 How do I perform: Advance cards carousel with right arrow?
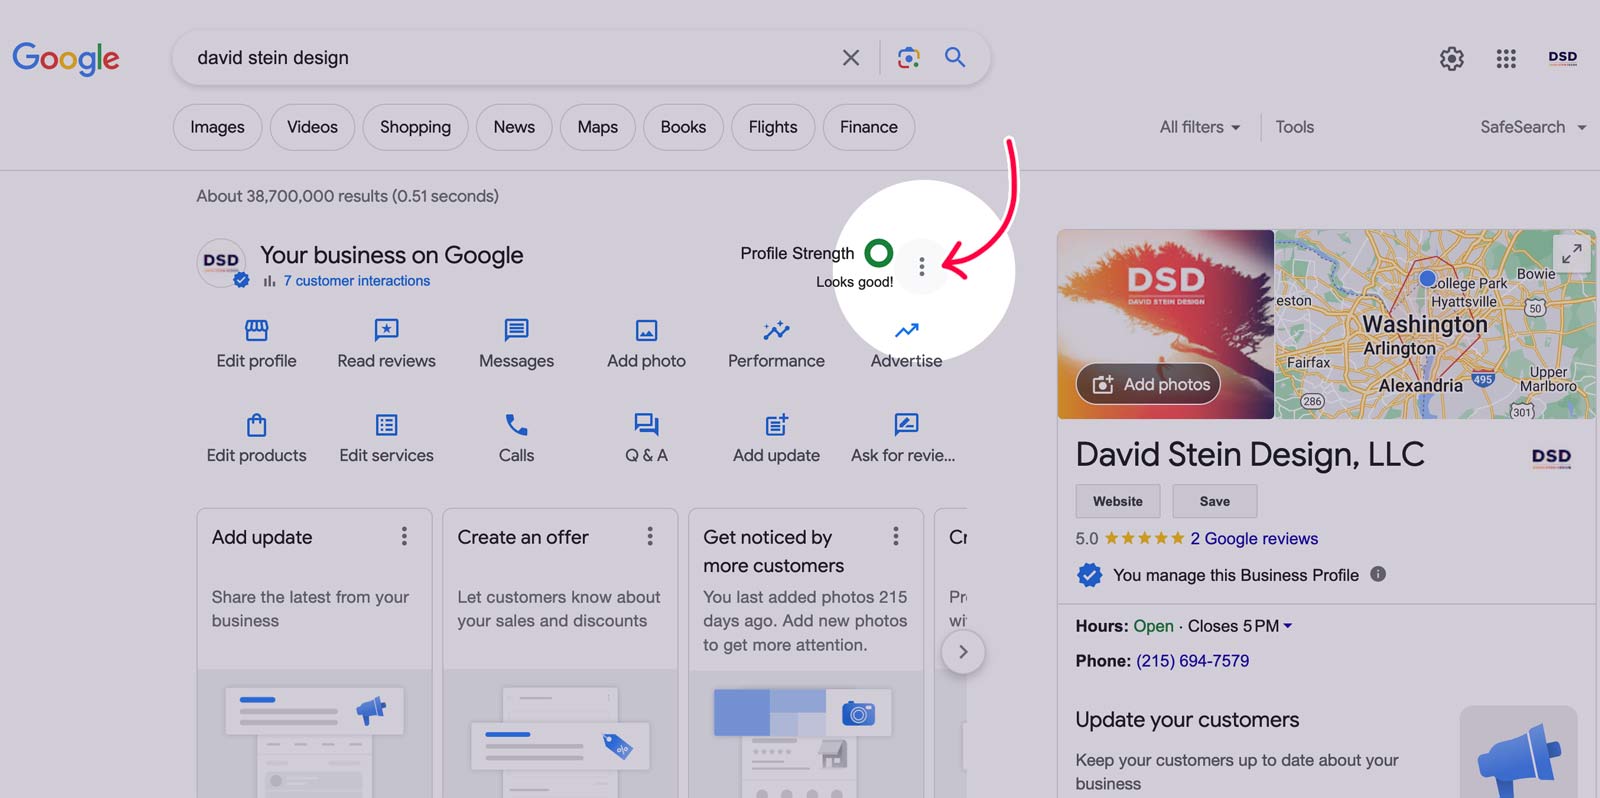tap(963, 652)
